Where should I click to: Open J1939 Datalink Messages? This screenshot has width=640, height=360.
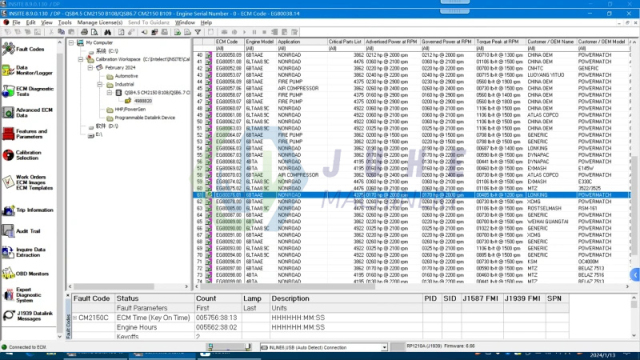click(27, 316)
